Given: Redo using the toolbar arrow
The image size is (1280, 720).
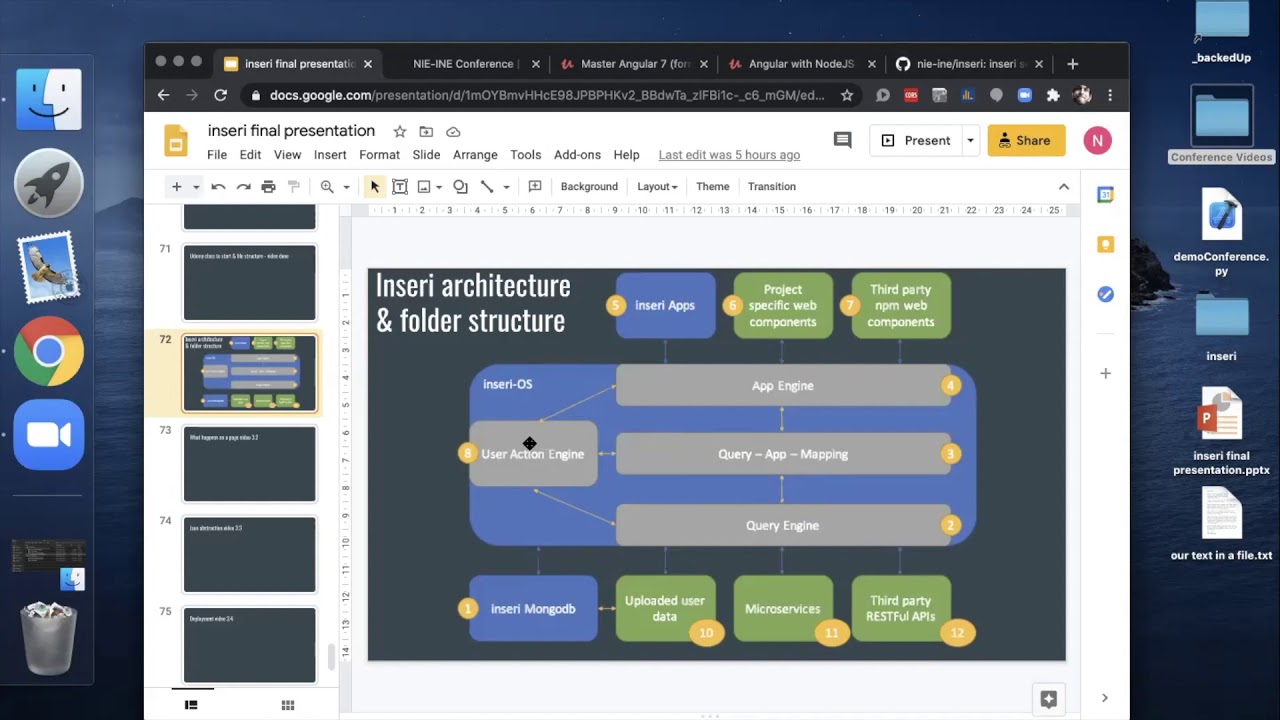Looking at the screenshot, I should 243,187.
